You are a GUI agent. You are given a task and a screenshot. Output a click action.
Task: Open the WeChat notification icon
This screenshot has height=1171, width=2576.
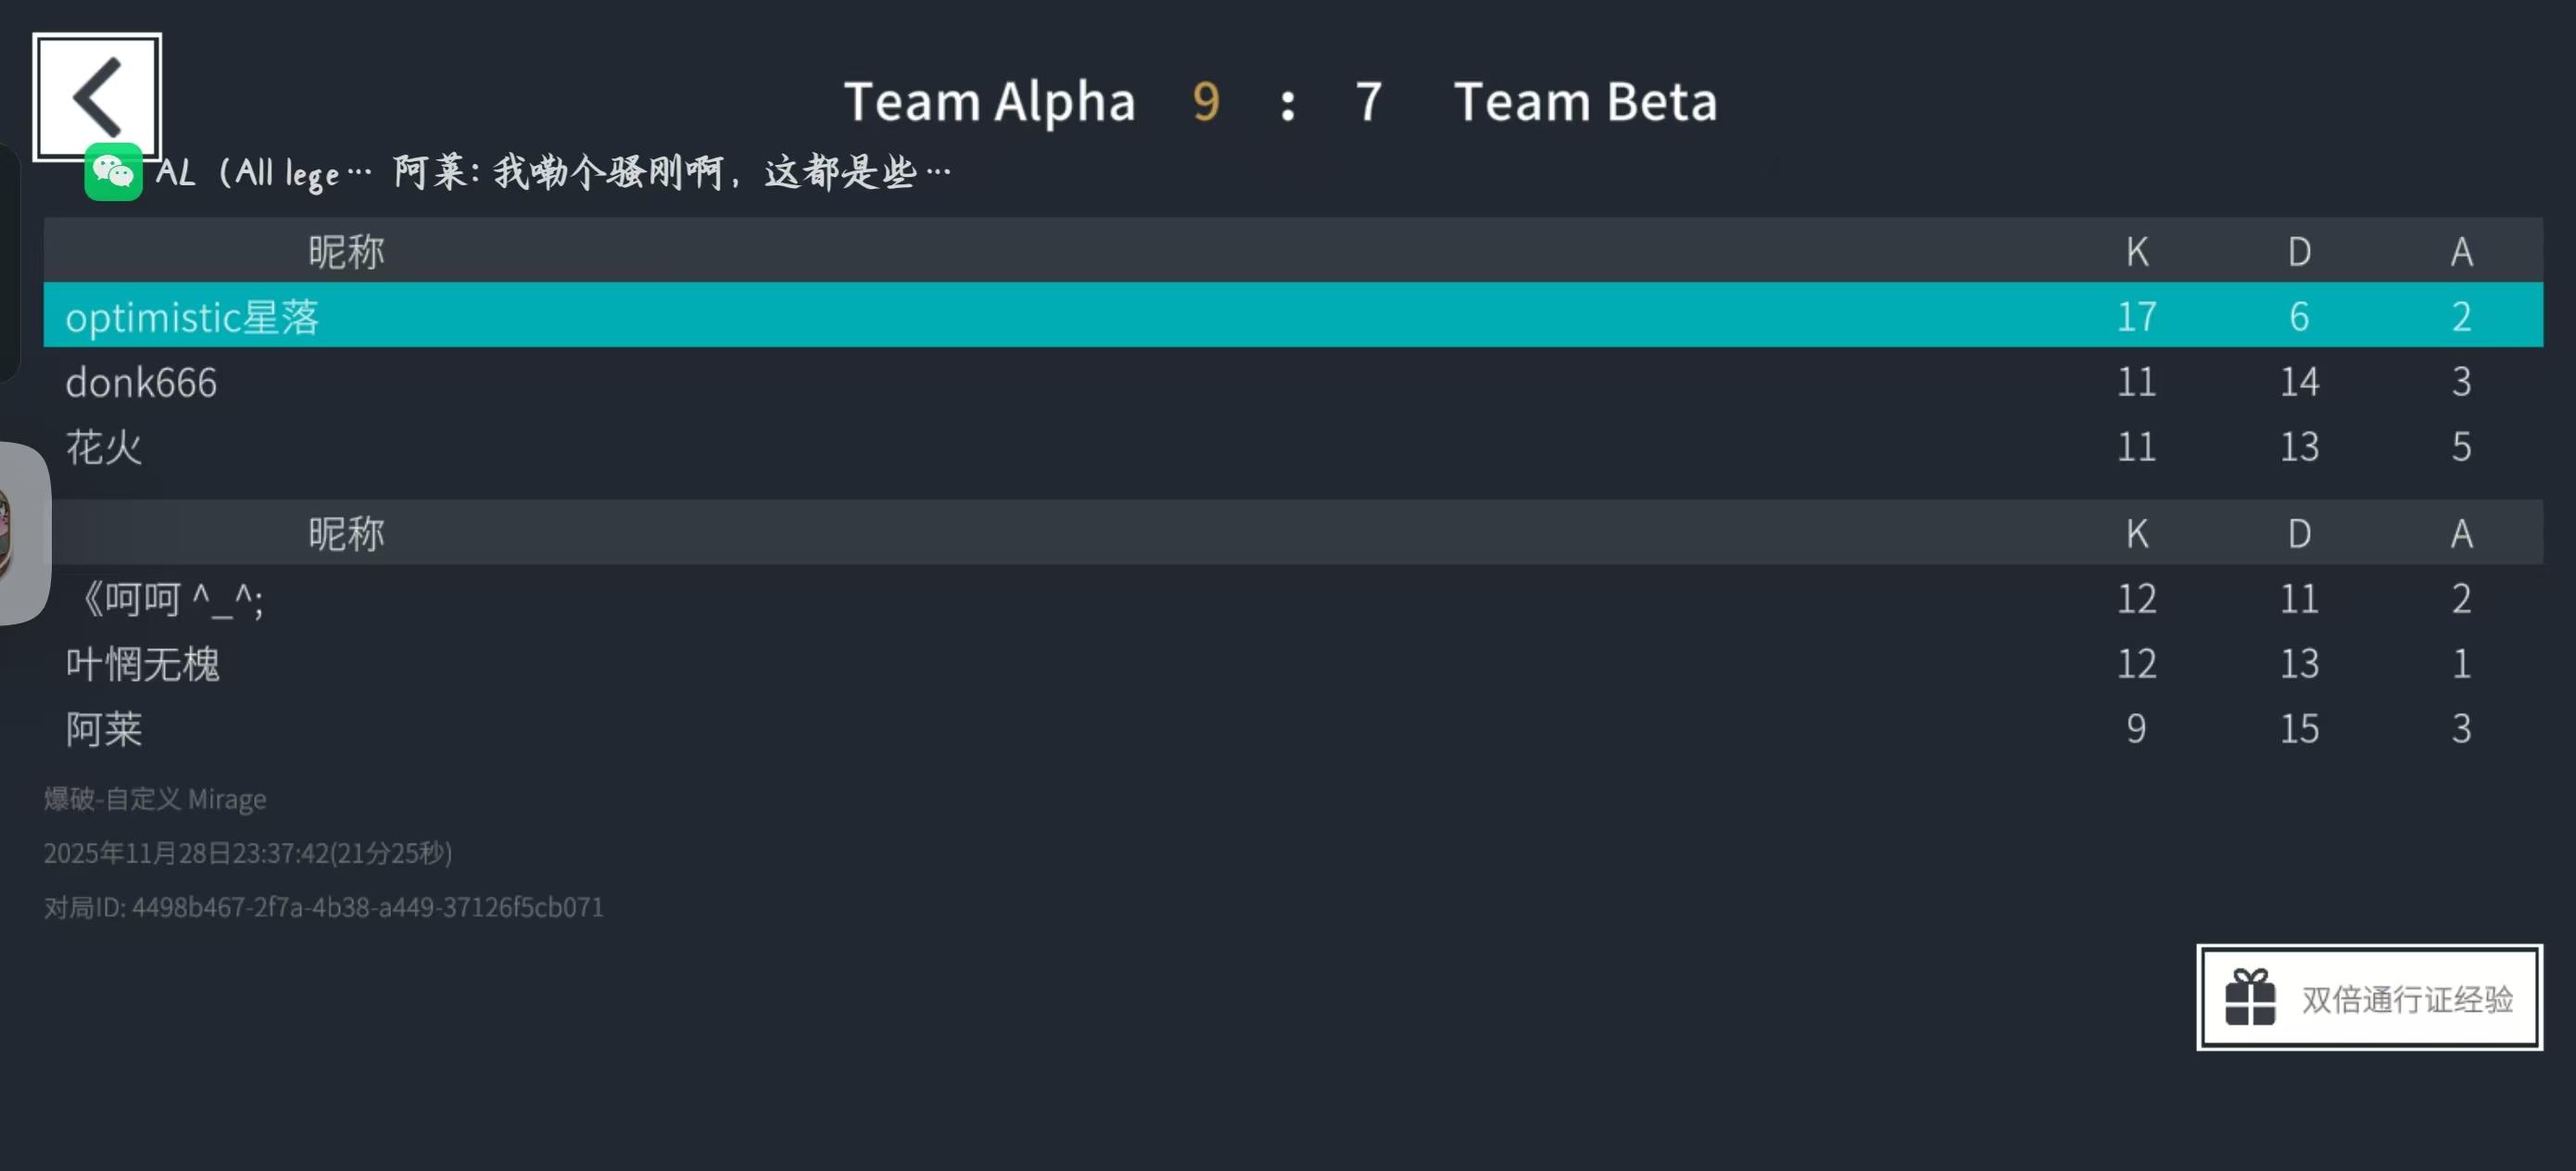[113, 172]
